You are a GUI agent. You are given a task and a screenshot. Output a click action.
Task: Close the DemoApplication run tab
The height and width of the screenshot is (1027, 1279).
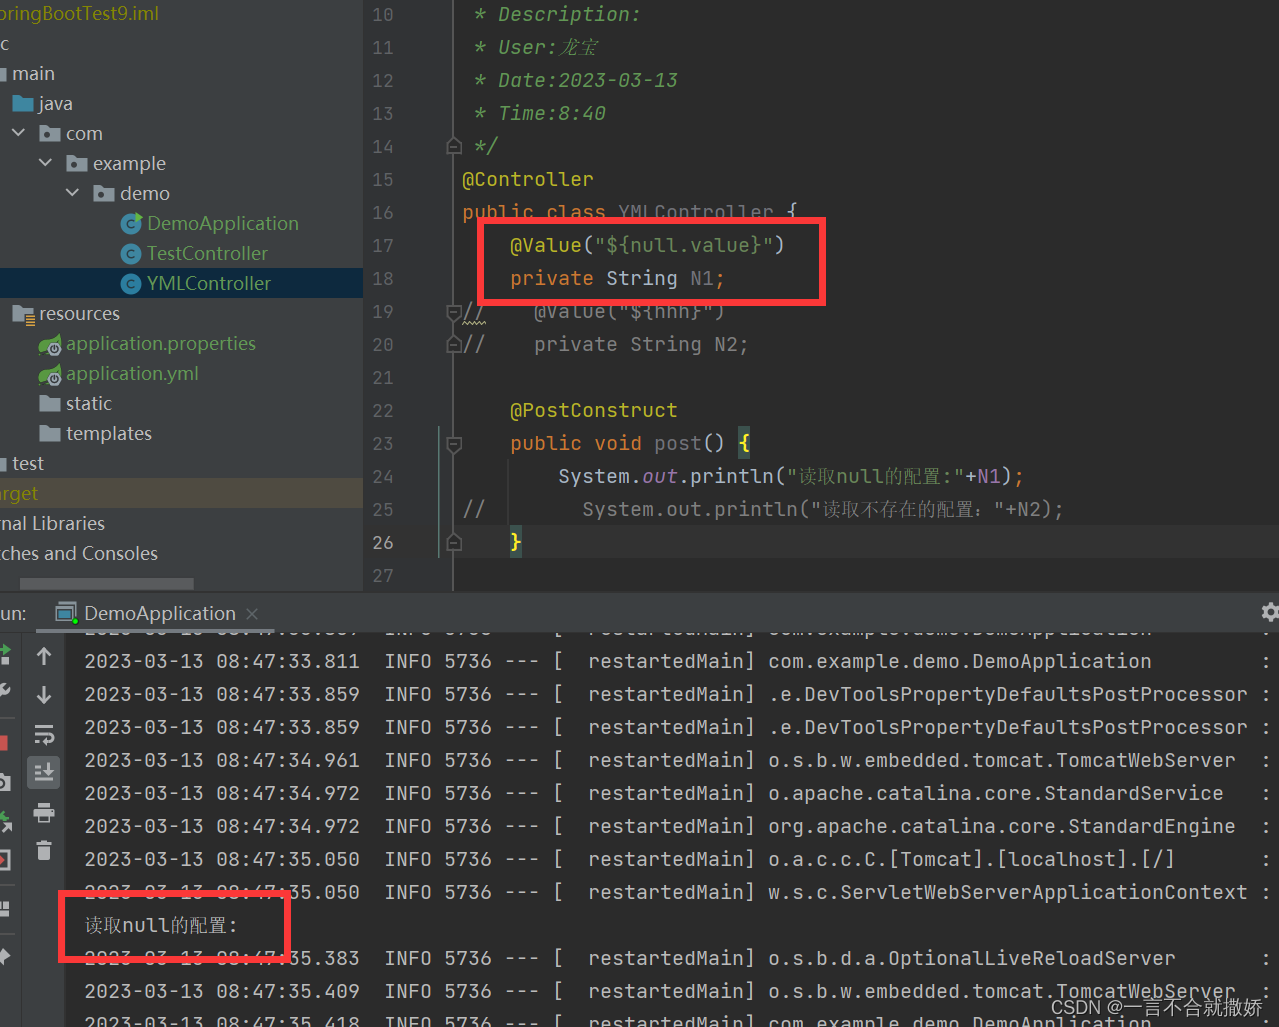[x=252, y=614]
